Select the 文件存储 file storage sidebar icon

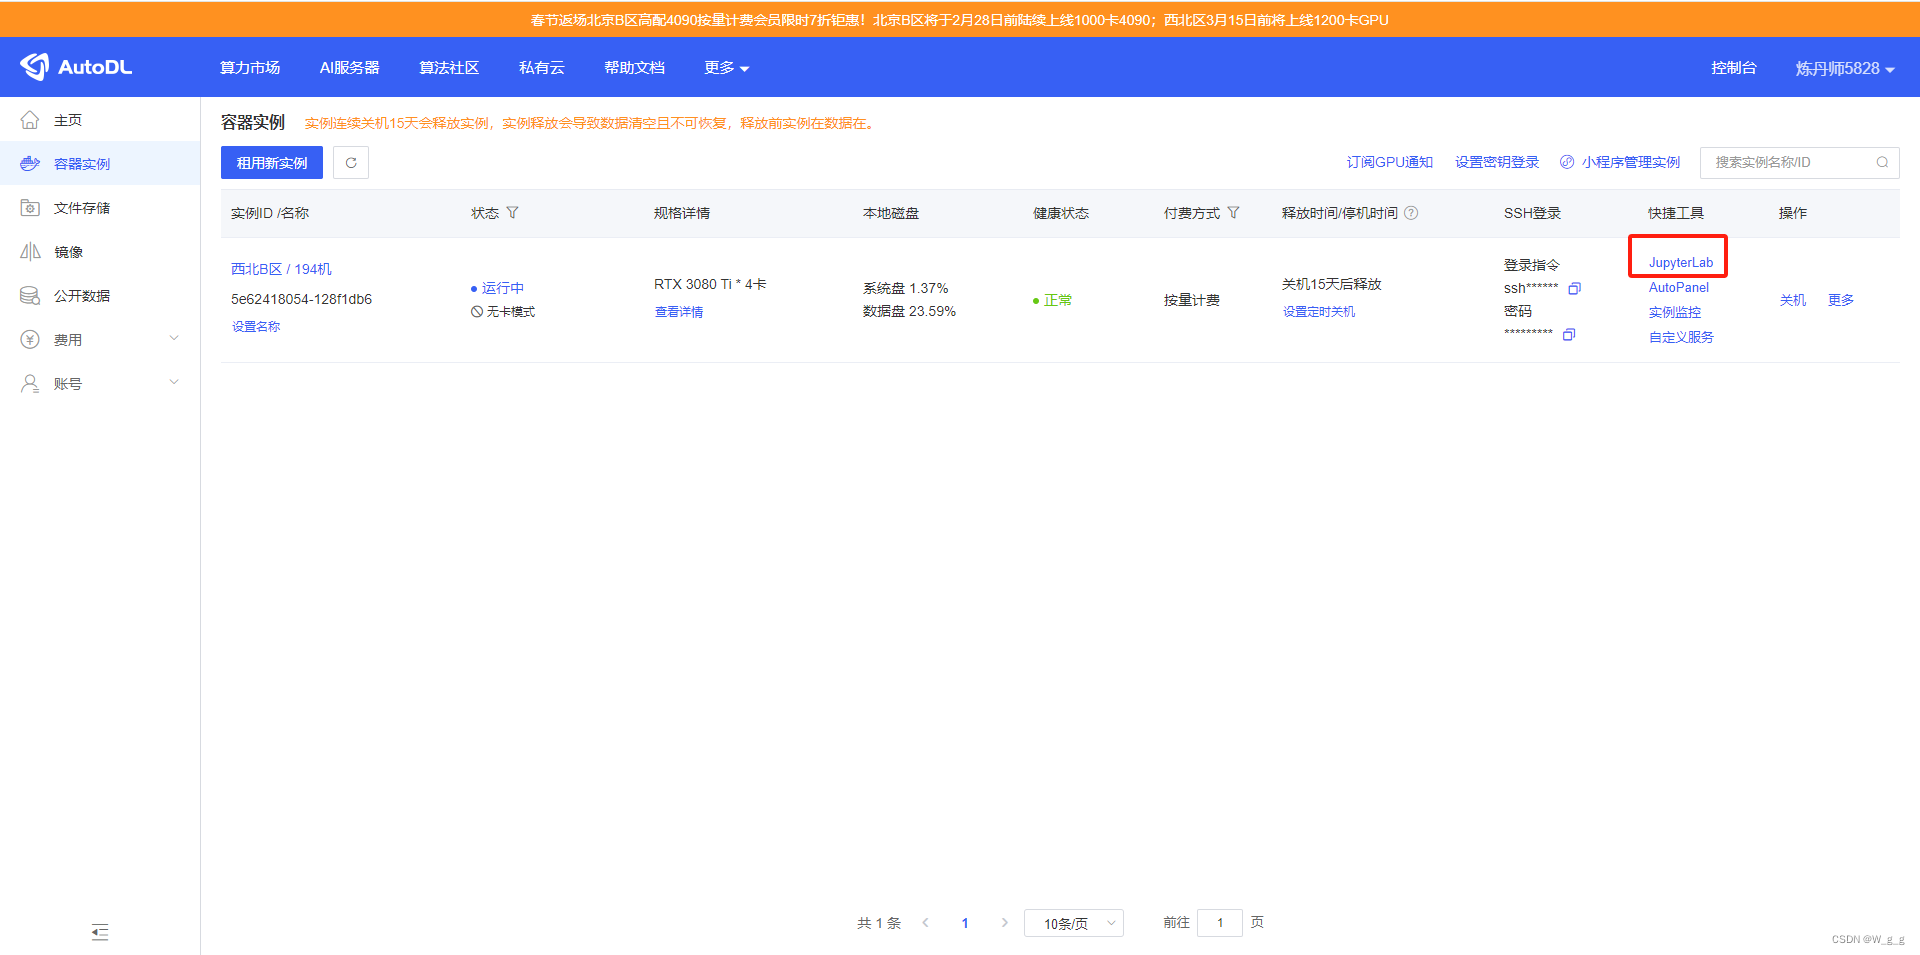(30, 207)
